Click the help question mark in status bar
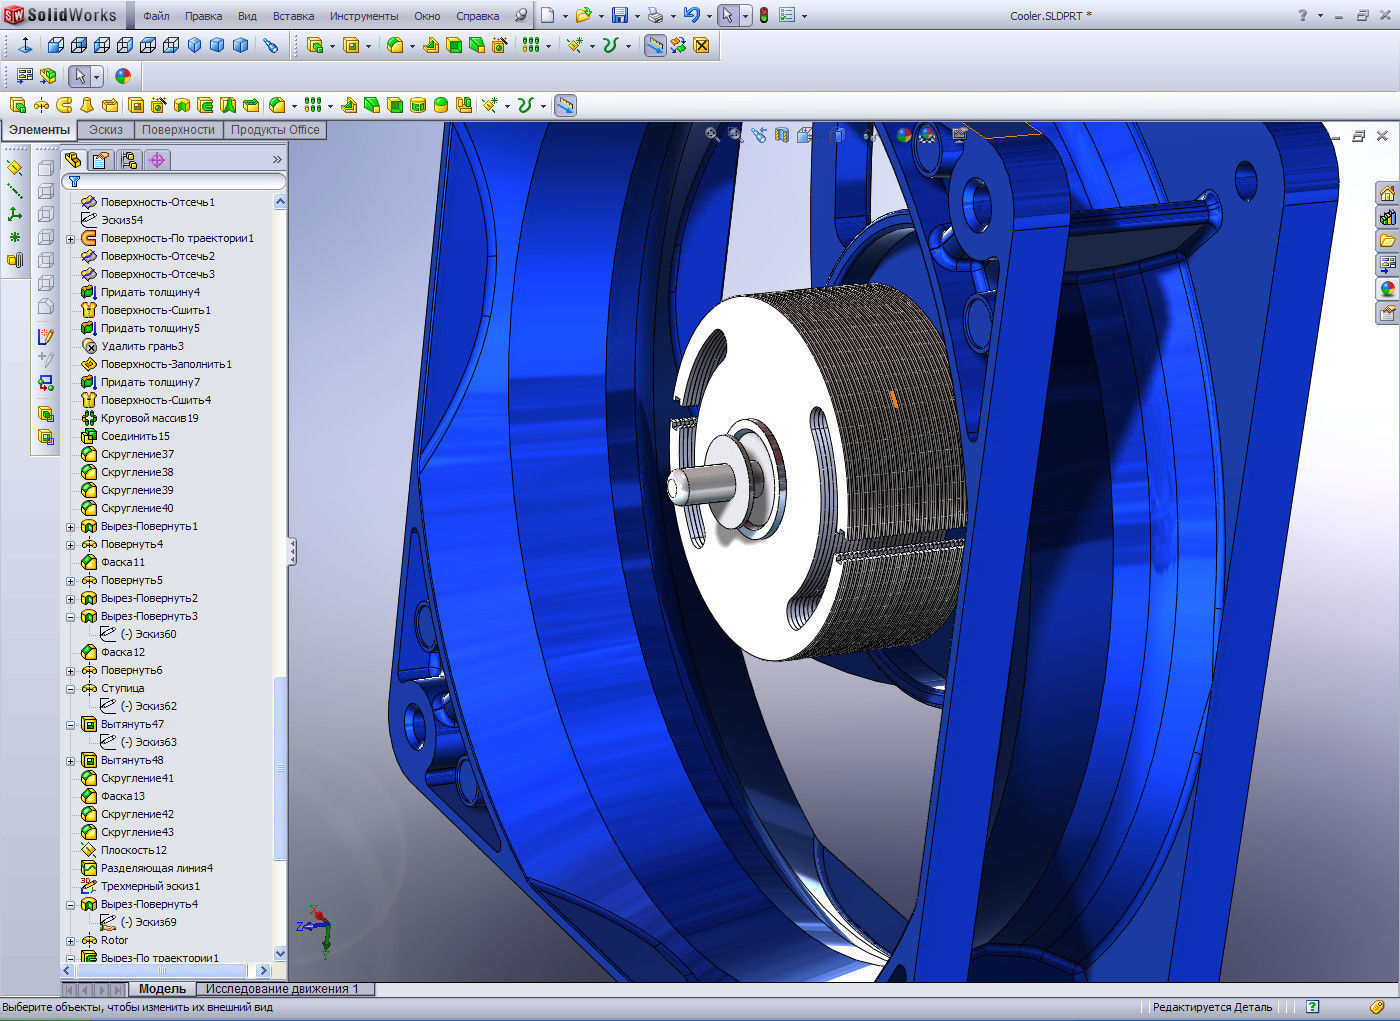The height and width of the screenshot is (1021, 1400). click(x=1313, y=1007)
